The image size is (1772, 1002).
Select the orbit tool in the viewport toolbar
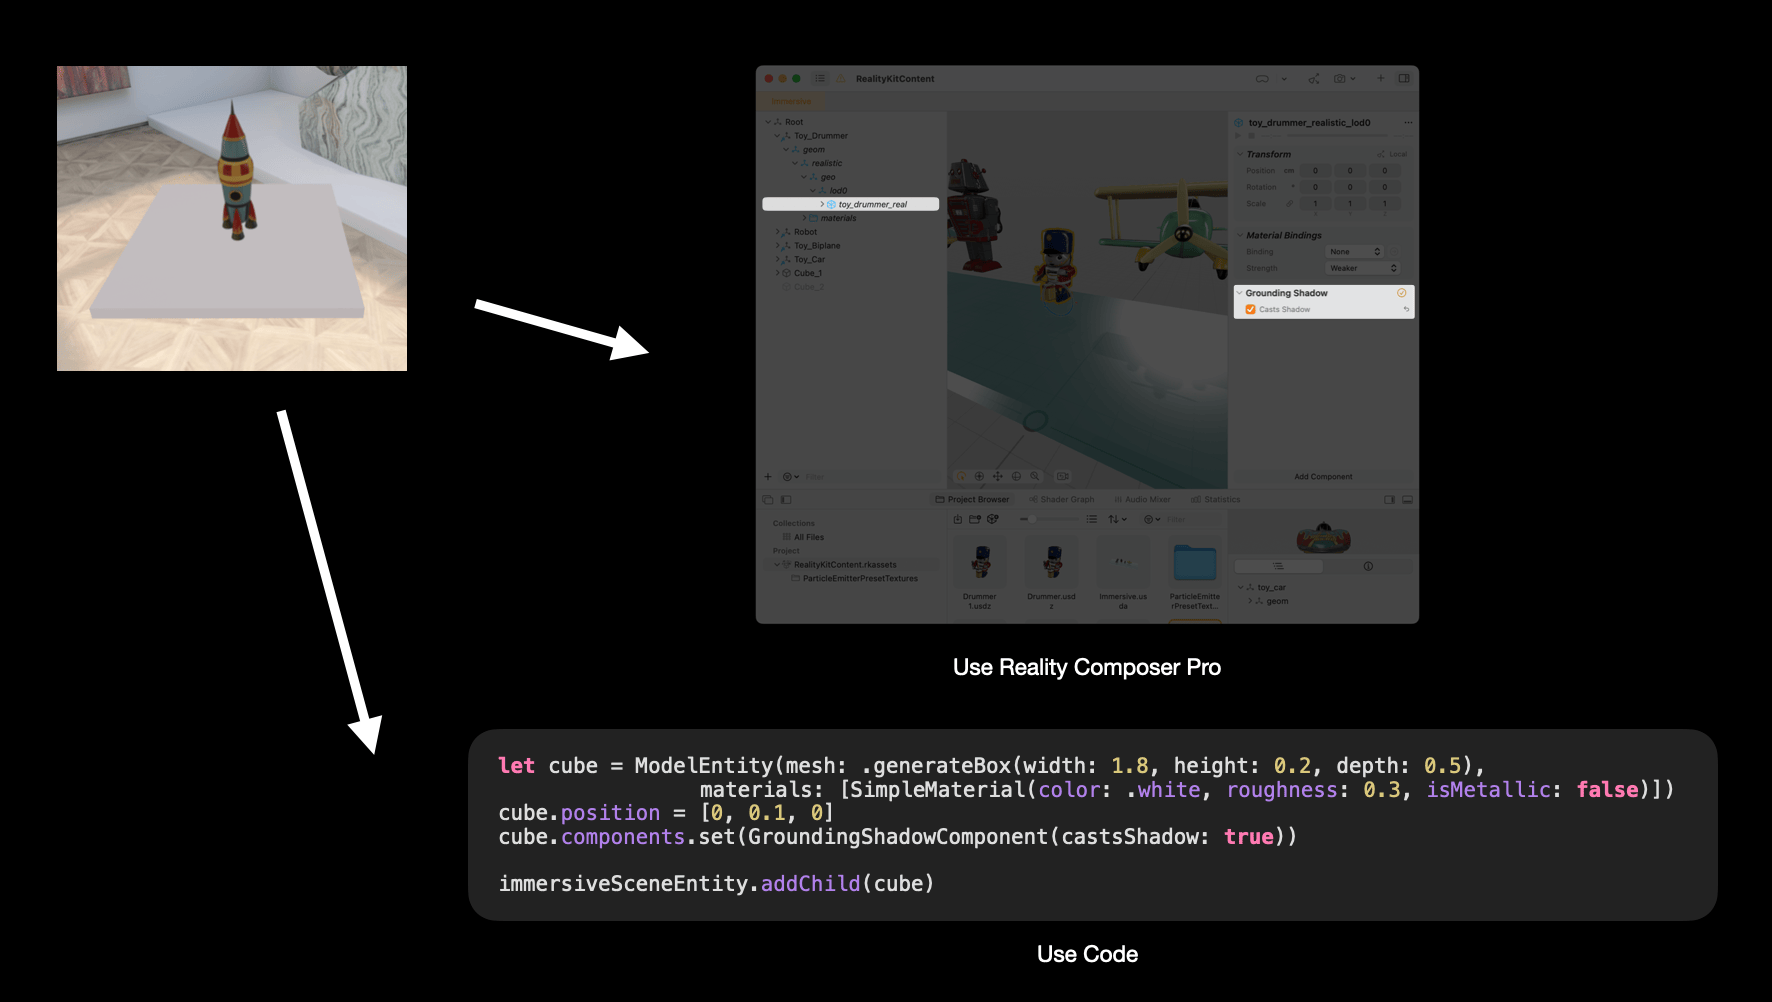click(x=961, y=477)
